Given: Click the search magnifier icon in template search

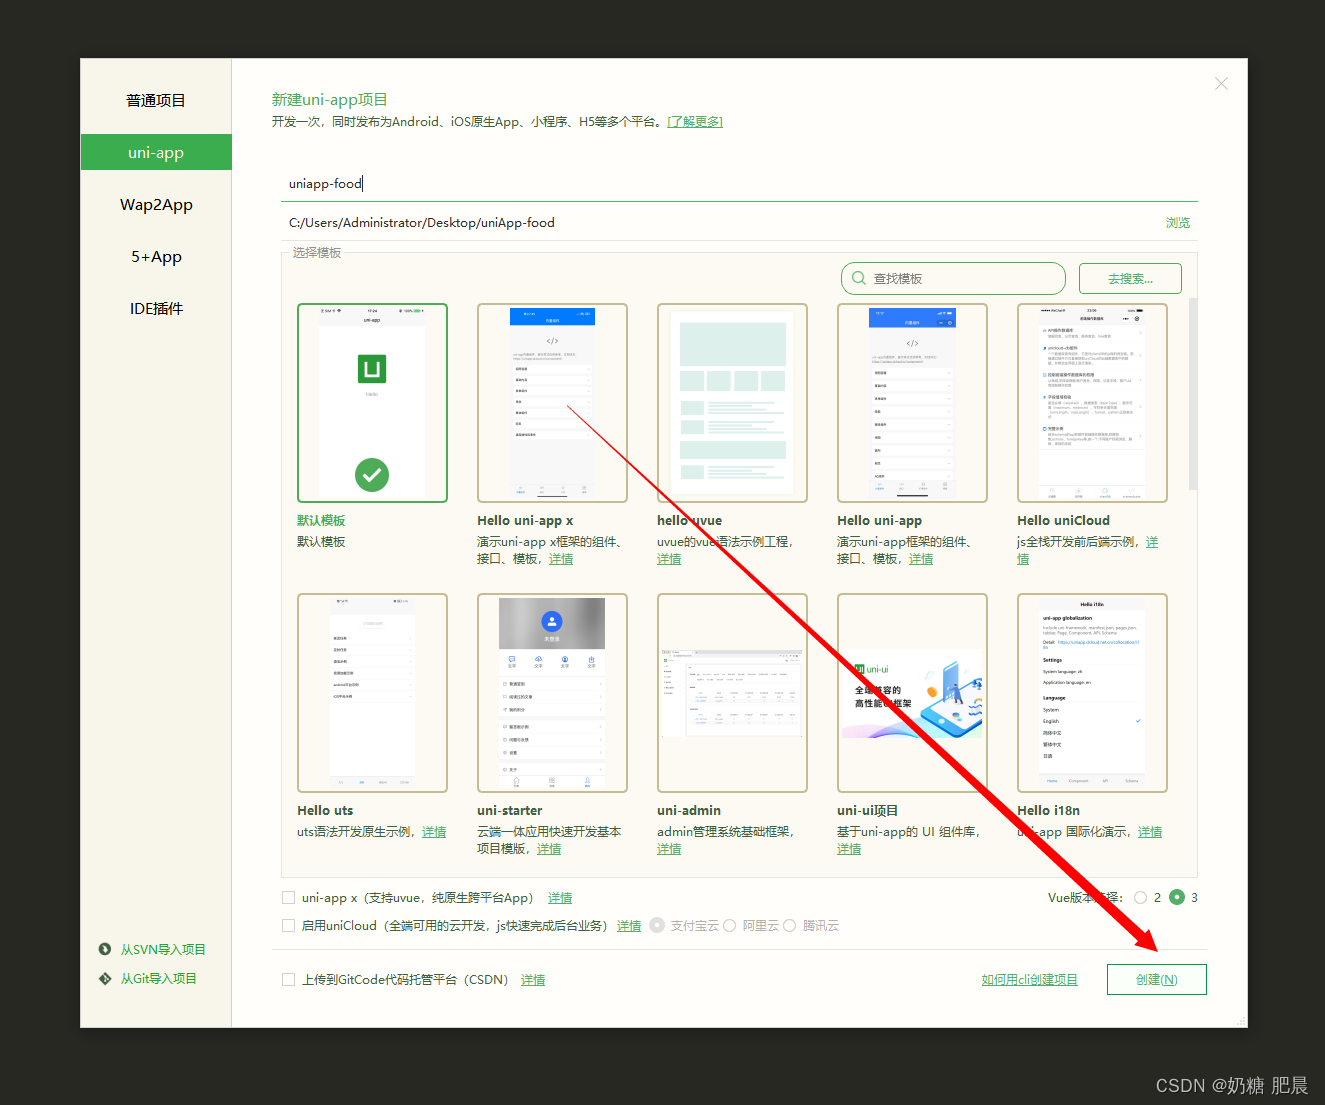Looking at the screenshot, I should tap(859, 278).
